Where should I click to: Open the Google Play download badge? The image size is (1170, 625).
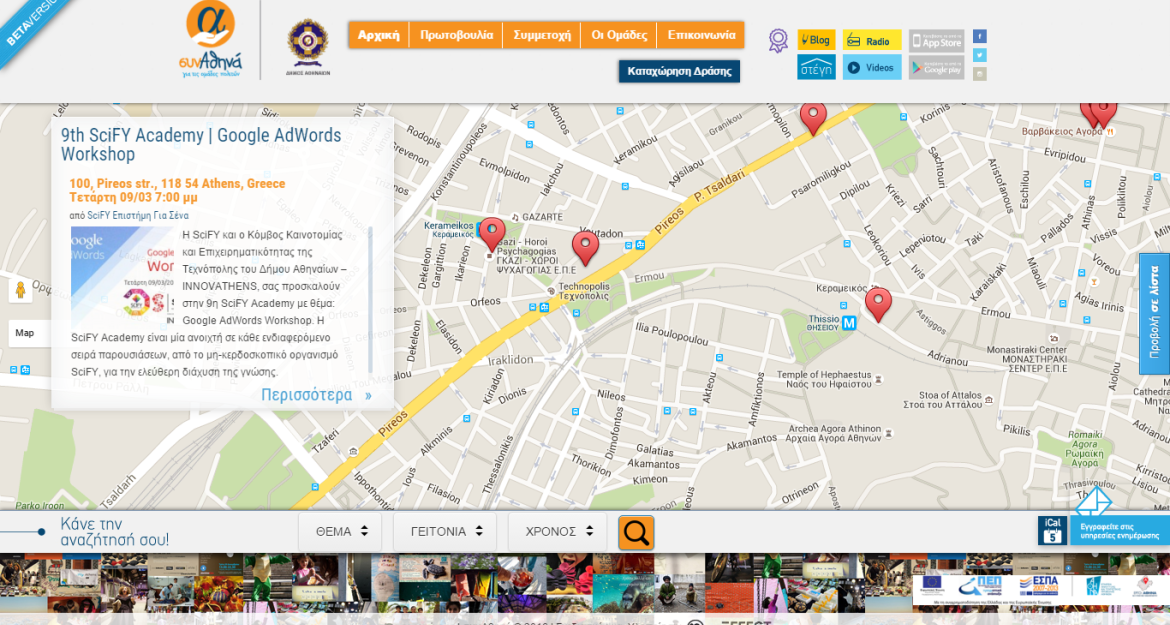[x=936, y=67]
